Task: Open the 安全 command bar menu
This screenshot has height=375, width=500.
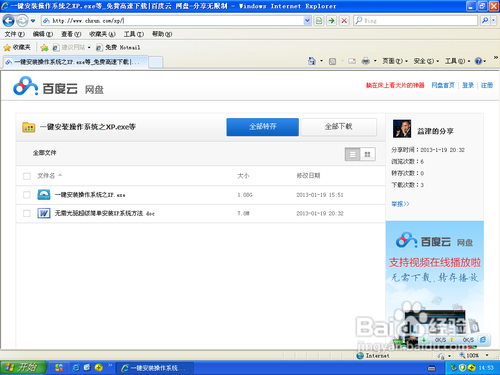Action: pos(426,61)
